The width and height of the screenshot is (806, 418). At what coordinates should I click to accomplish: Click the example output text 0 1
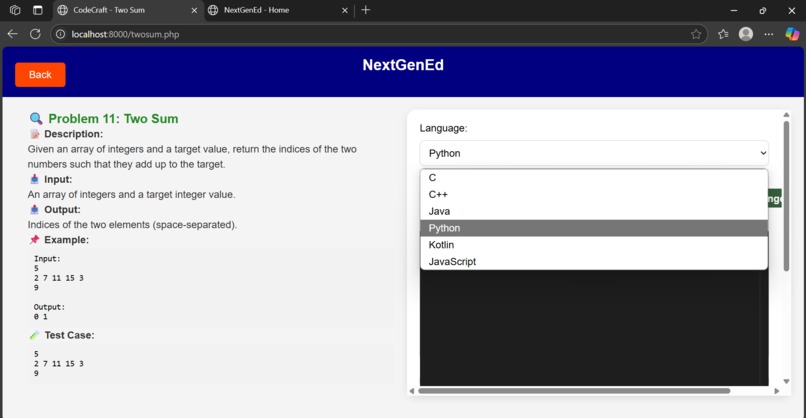pyautogui.click(x=41, y=317)
